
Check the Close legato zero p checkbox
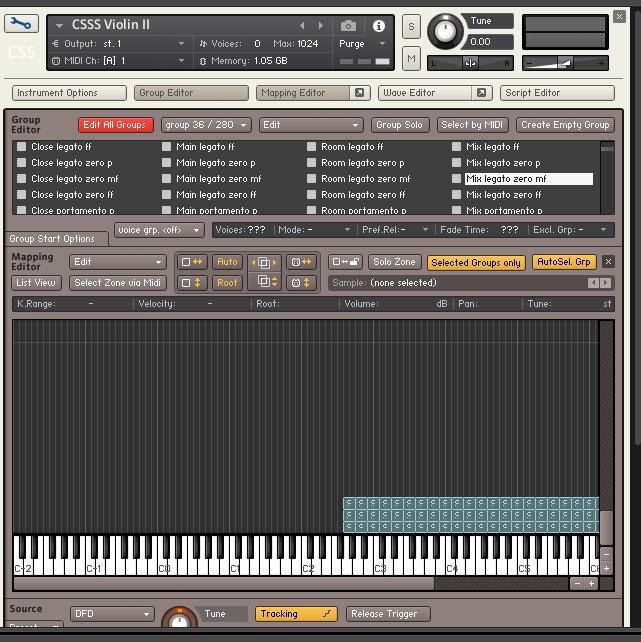point(22,163)
